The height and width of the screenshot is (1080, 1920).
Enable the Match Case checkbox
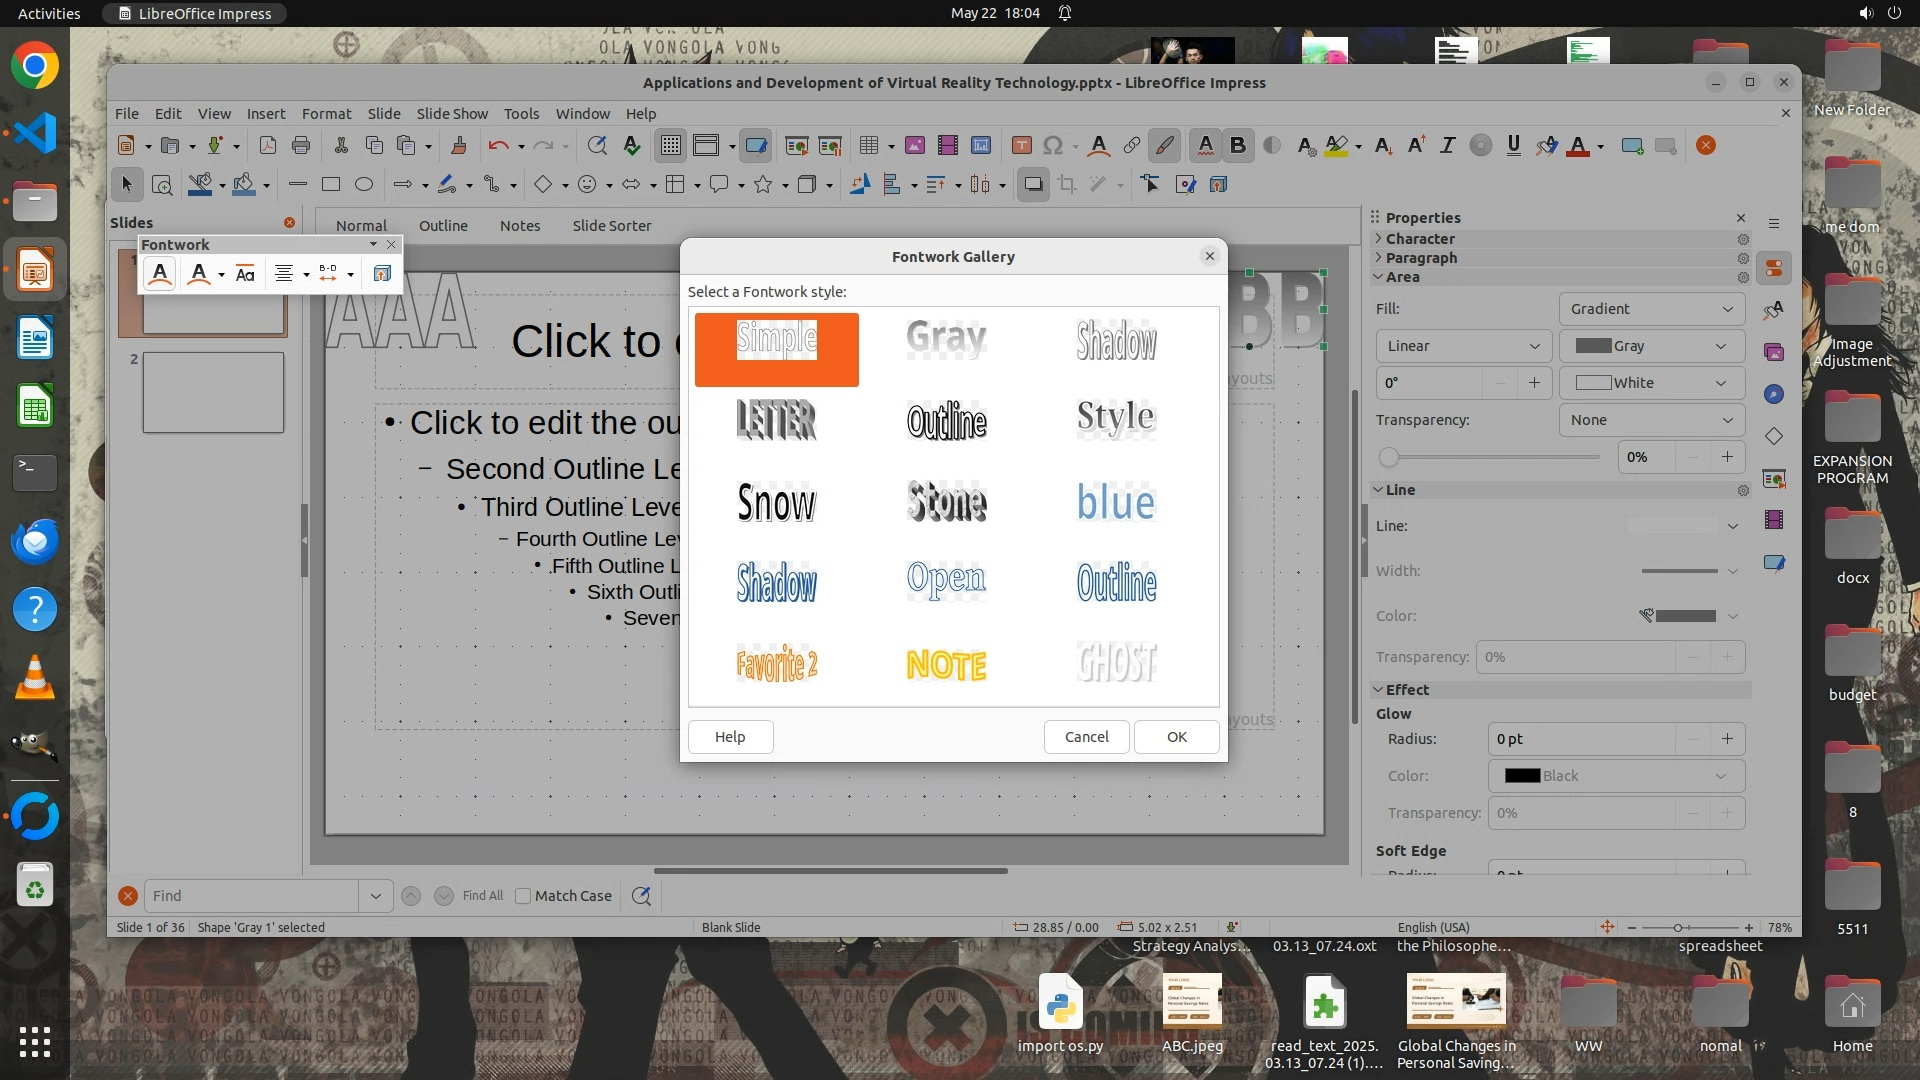[x=523, y=896]
